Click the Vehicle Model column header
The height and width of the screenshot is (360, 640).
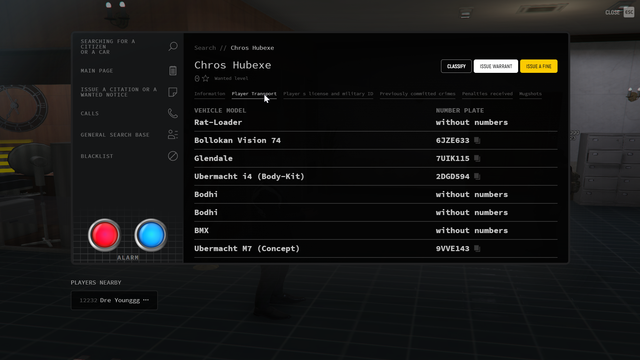click(220, 111)
